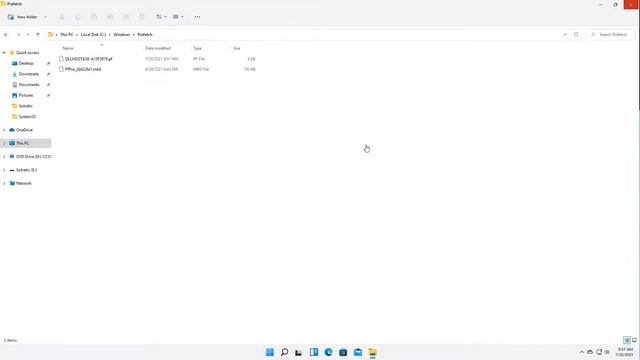Switch to the large icons view in status bar
Viewport: 640px width, 360px height.
[x=634, y=340]
